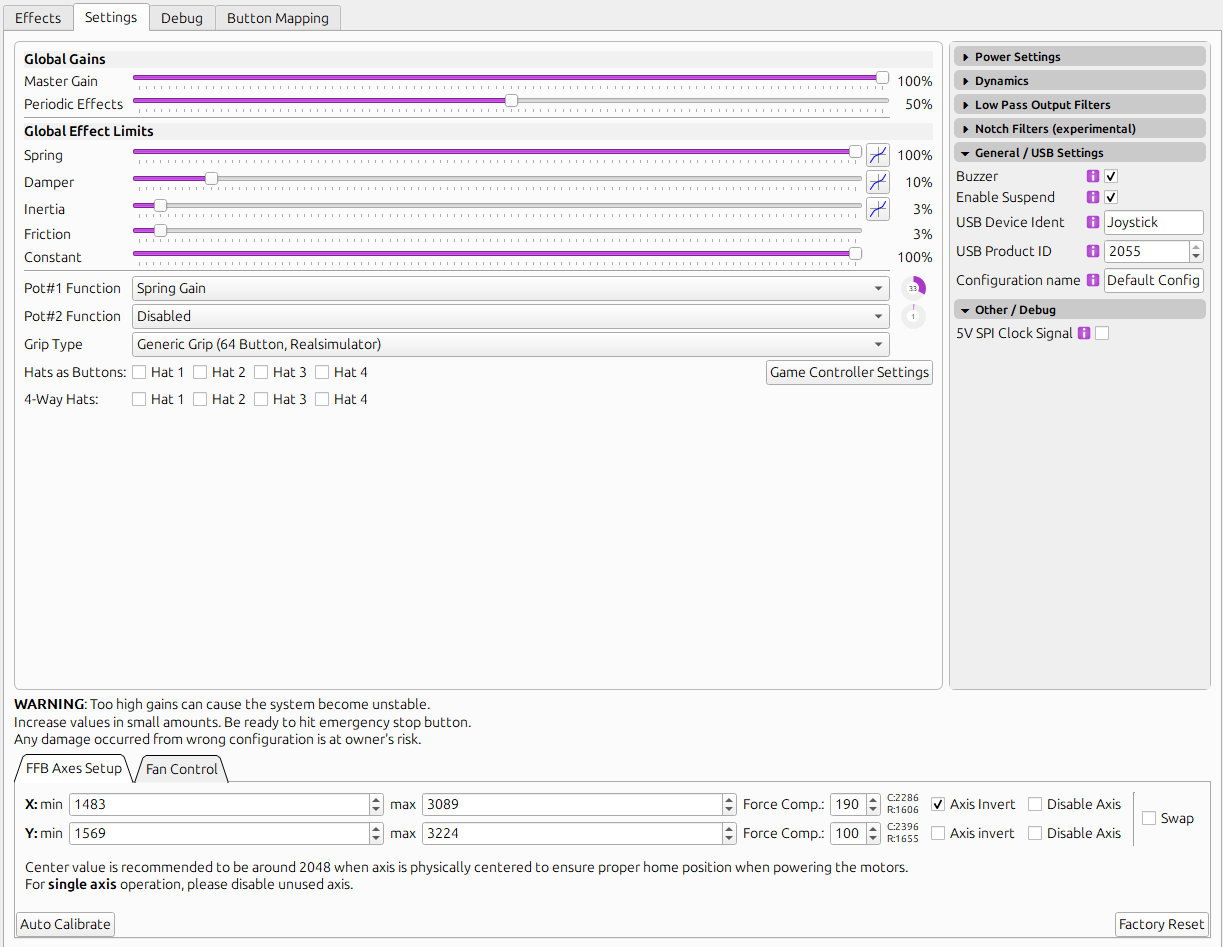
Task: Click the Master Gain slider handle
Action: coord(882,77)
